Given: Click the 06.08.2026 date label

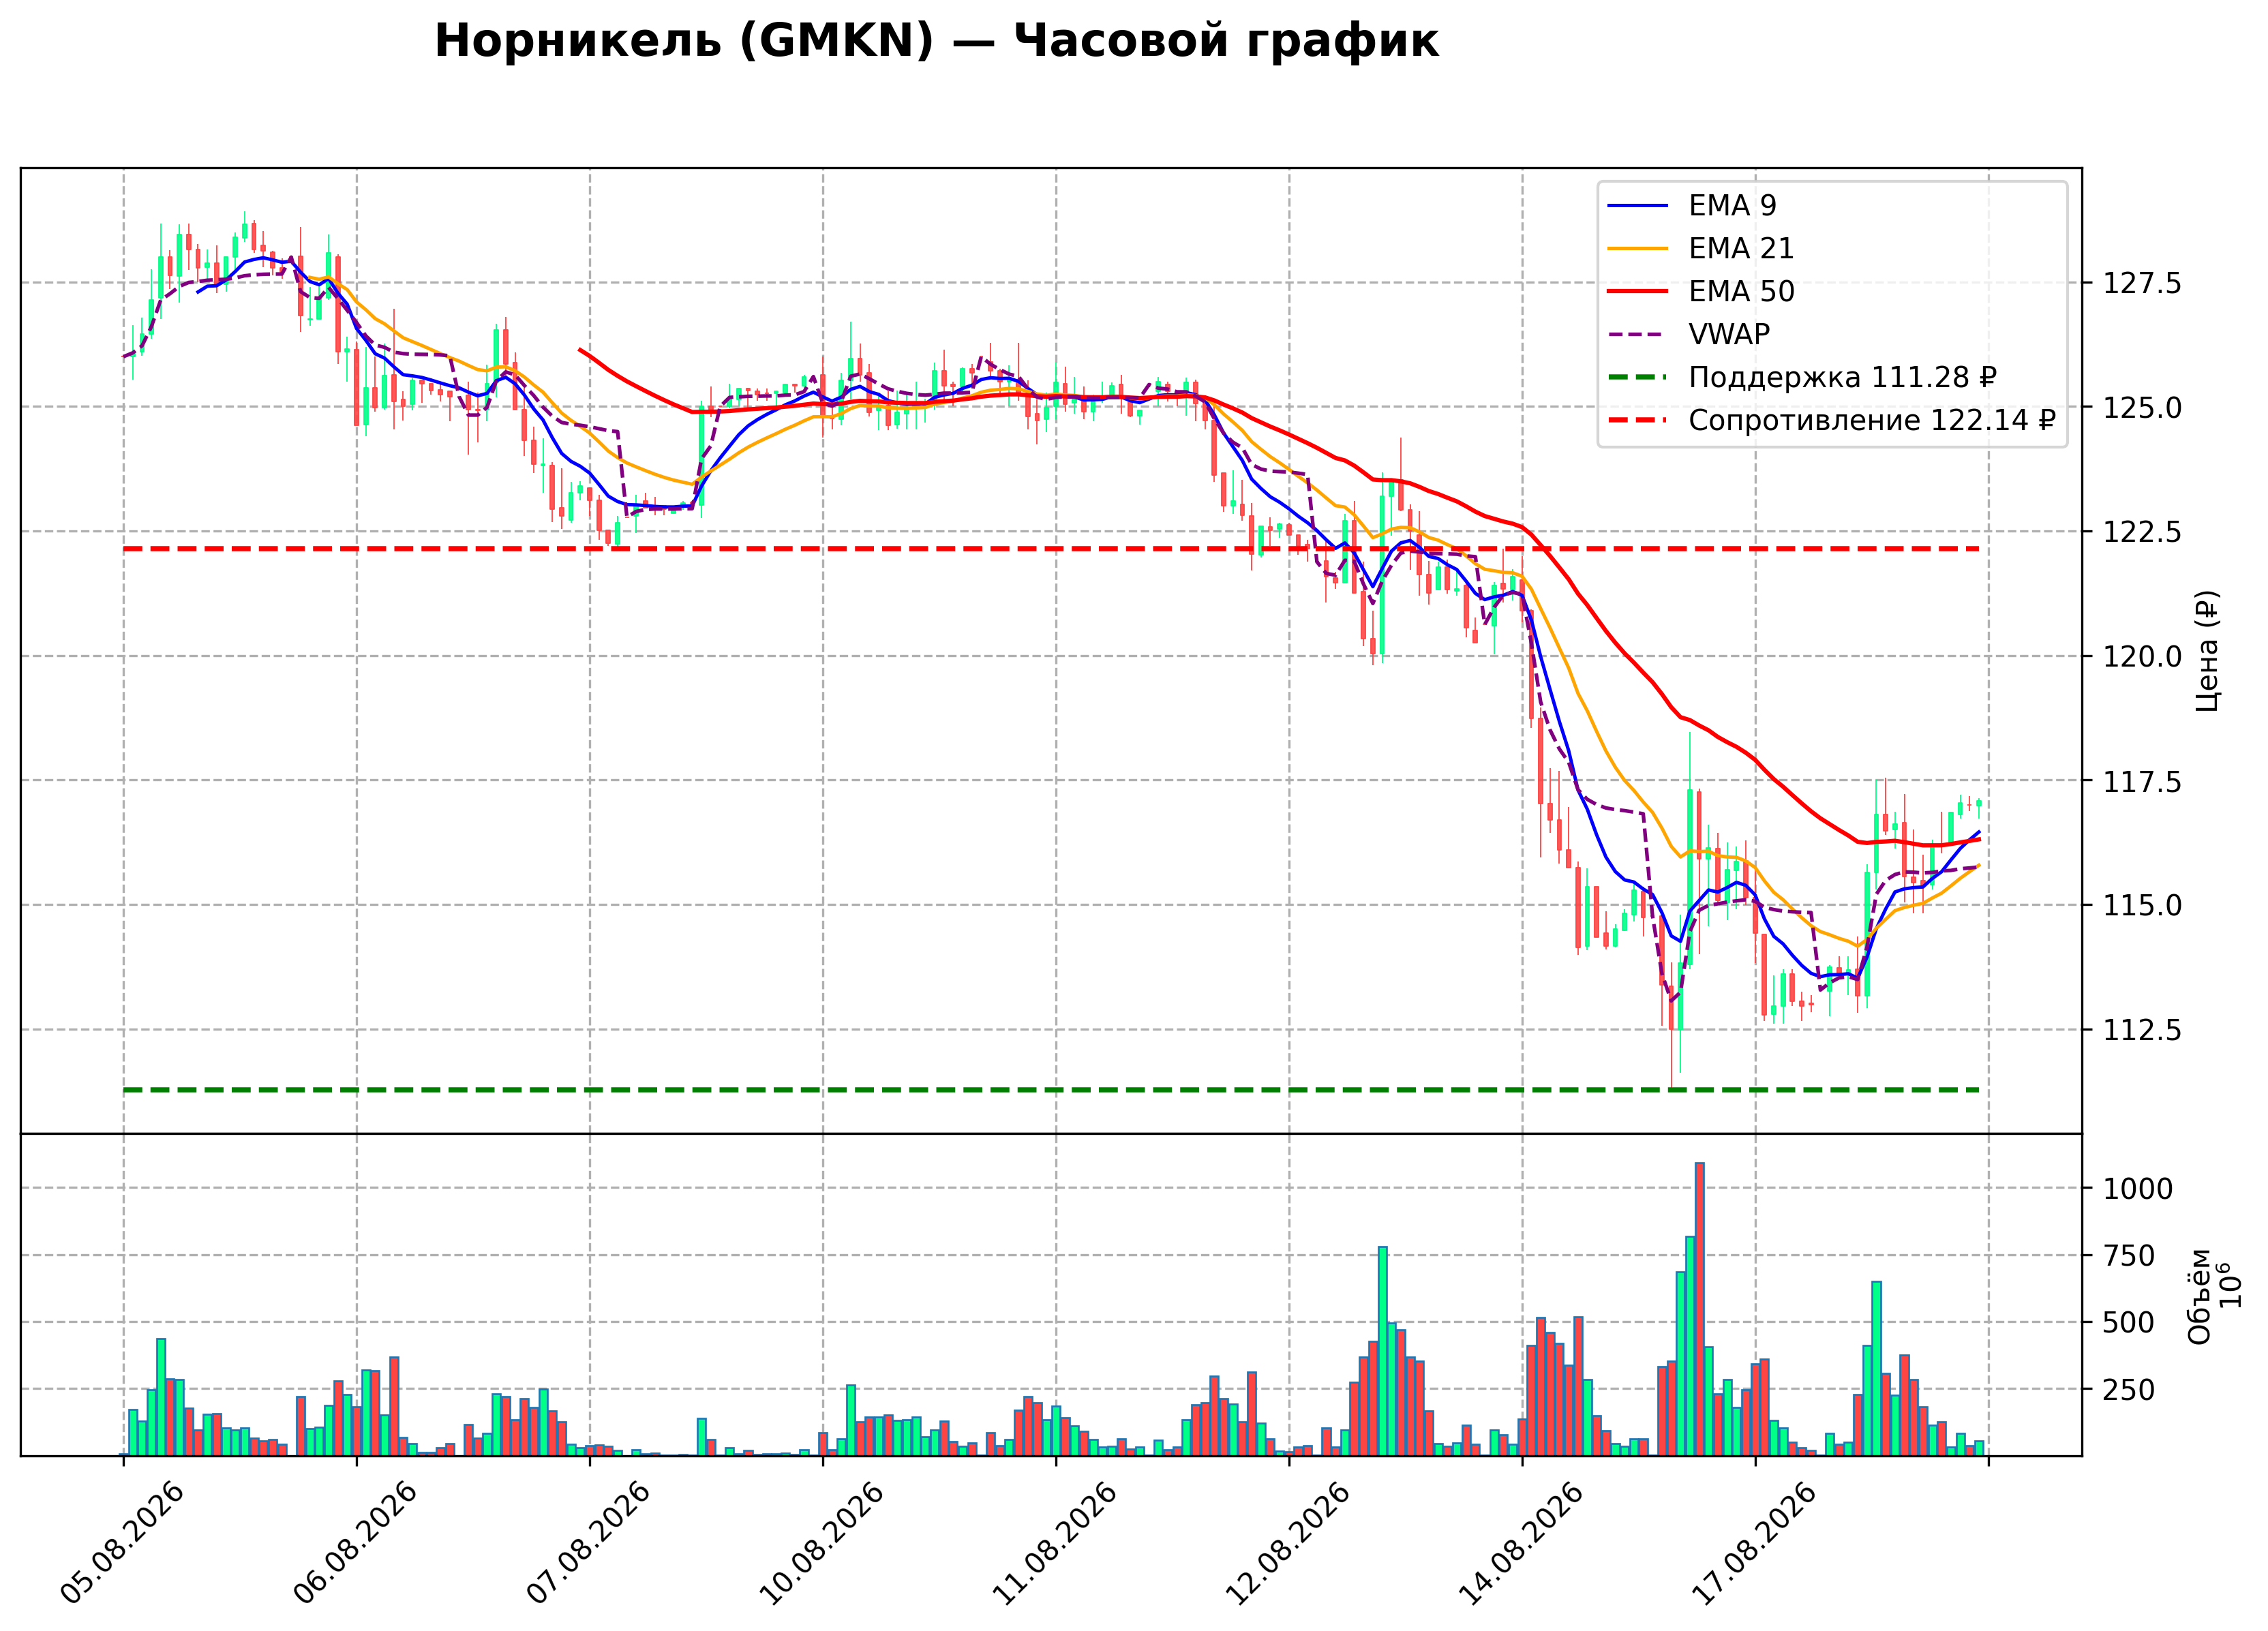Looking at the screenshot, I should 355,1543.
